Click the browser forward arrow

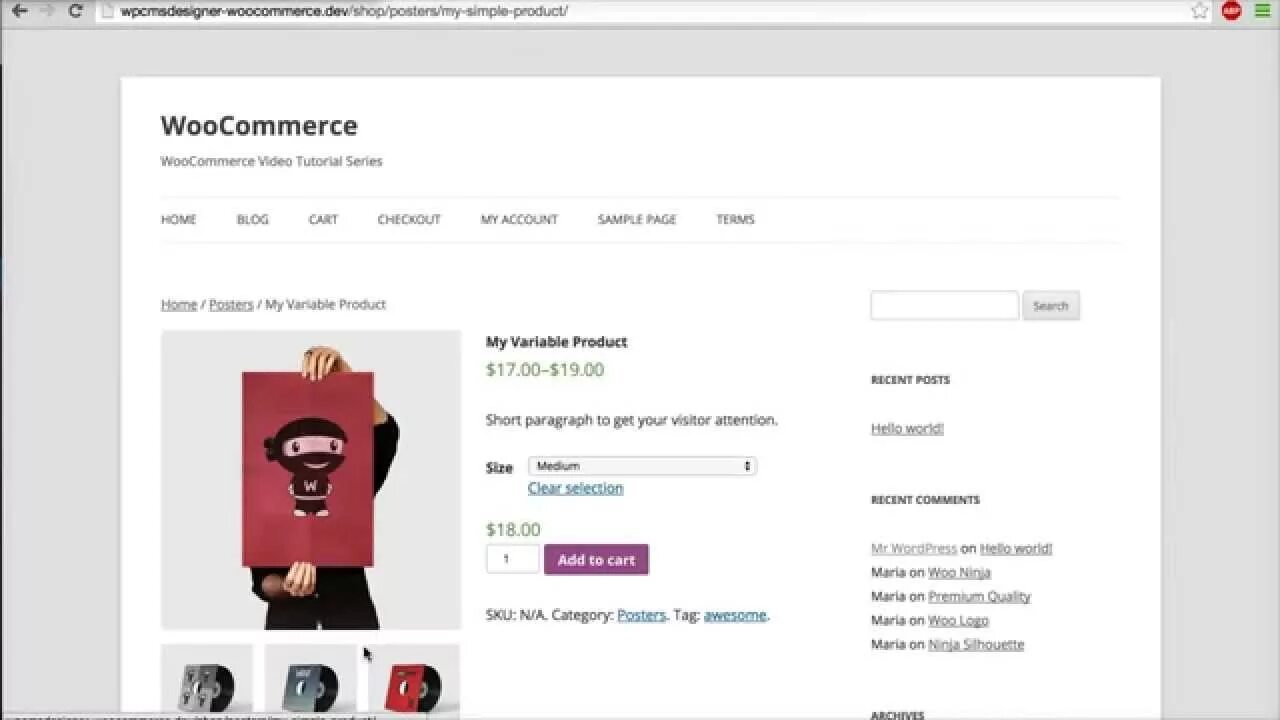tap(47, 11)
